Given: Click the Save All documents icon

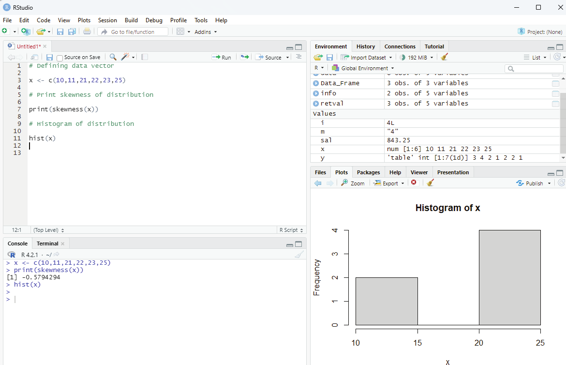Looking at the screenshot, I should (x=72, y=32).
